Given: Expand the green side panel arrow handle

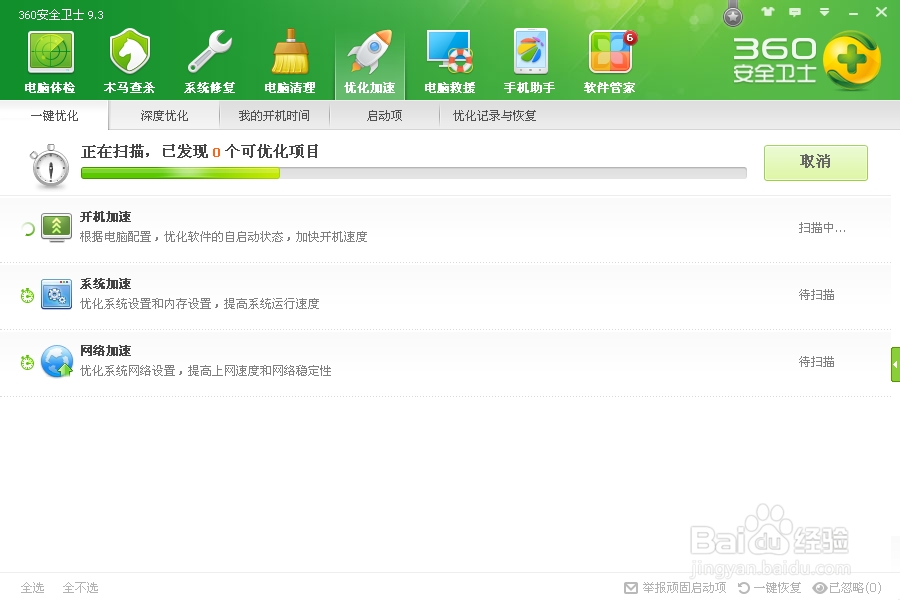Looking at the screenshot, I should click(x=895, y=364).
